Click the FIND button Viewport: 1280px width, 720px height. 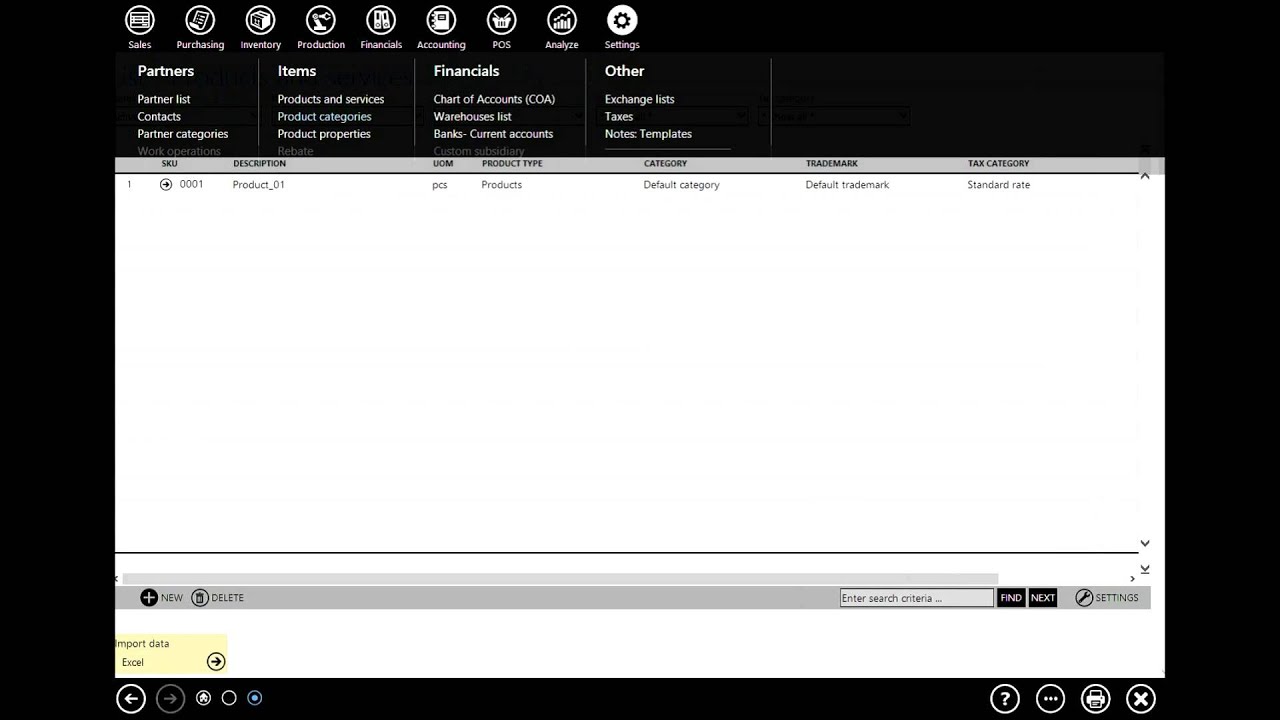coord(1011,598)
